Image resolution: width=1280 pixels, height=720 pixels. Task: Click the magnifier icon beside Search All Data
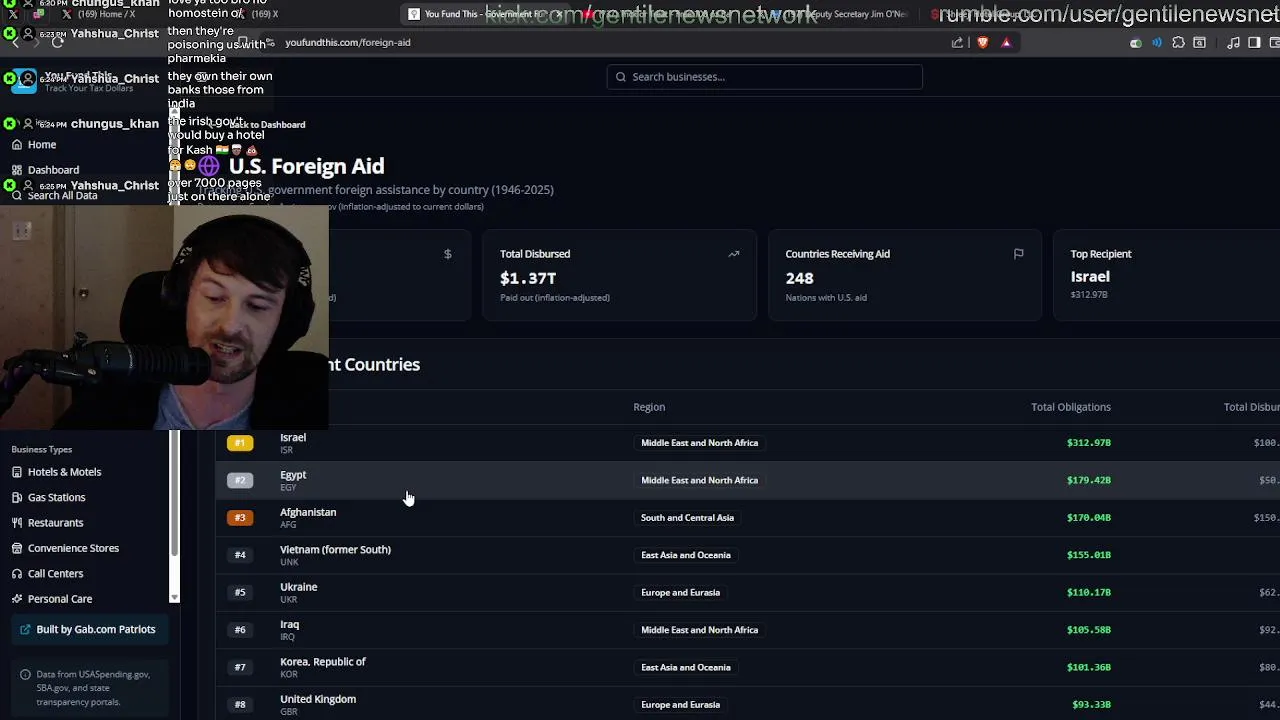click(17, 196)
